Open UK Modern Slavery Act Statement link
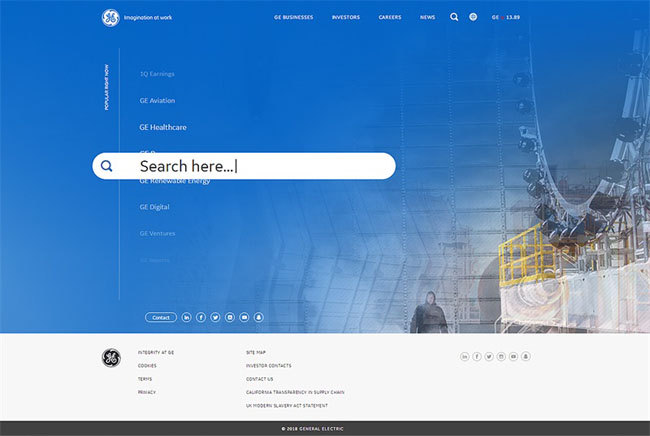The image size is (650, 436). pyautogui.click(x=287, y=406)
